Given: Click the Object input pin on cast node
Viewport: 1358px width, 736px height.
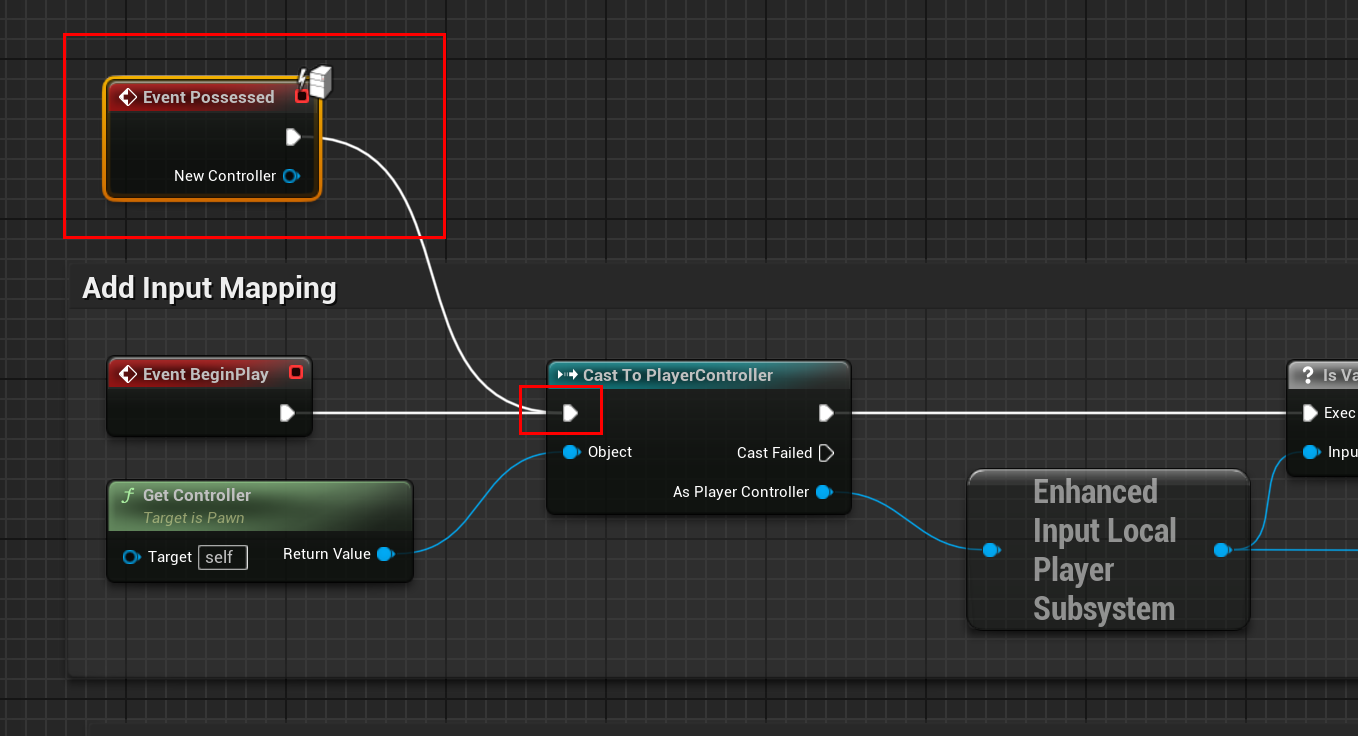Looking at the screenshot, I should [x=570, y=452].
